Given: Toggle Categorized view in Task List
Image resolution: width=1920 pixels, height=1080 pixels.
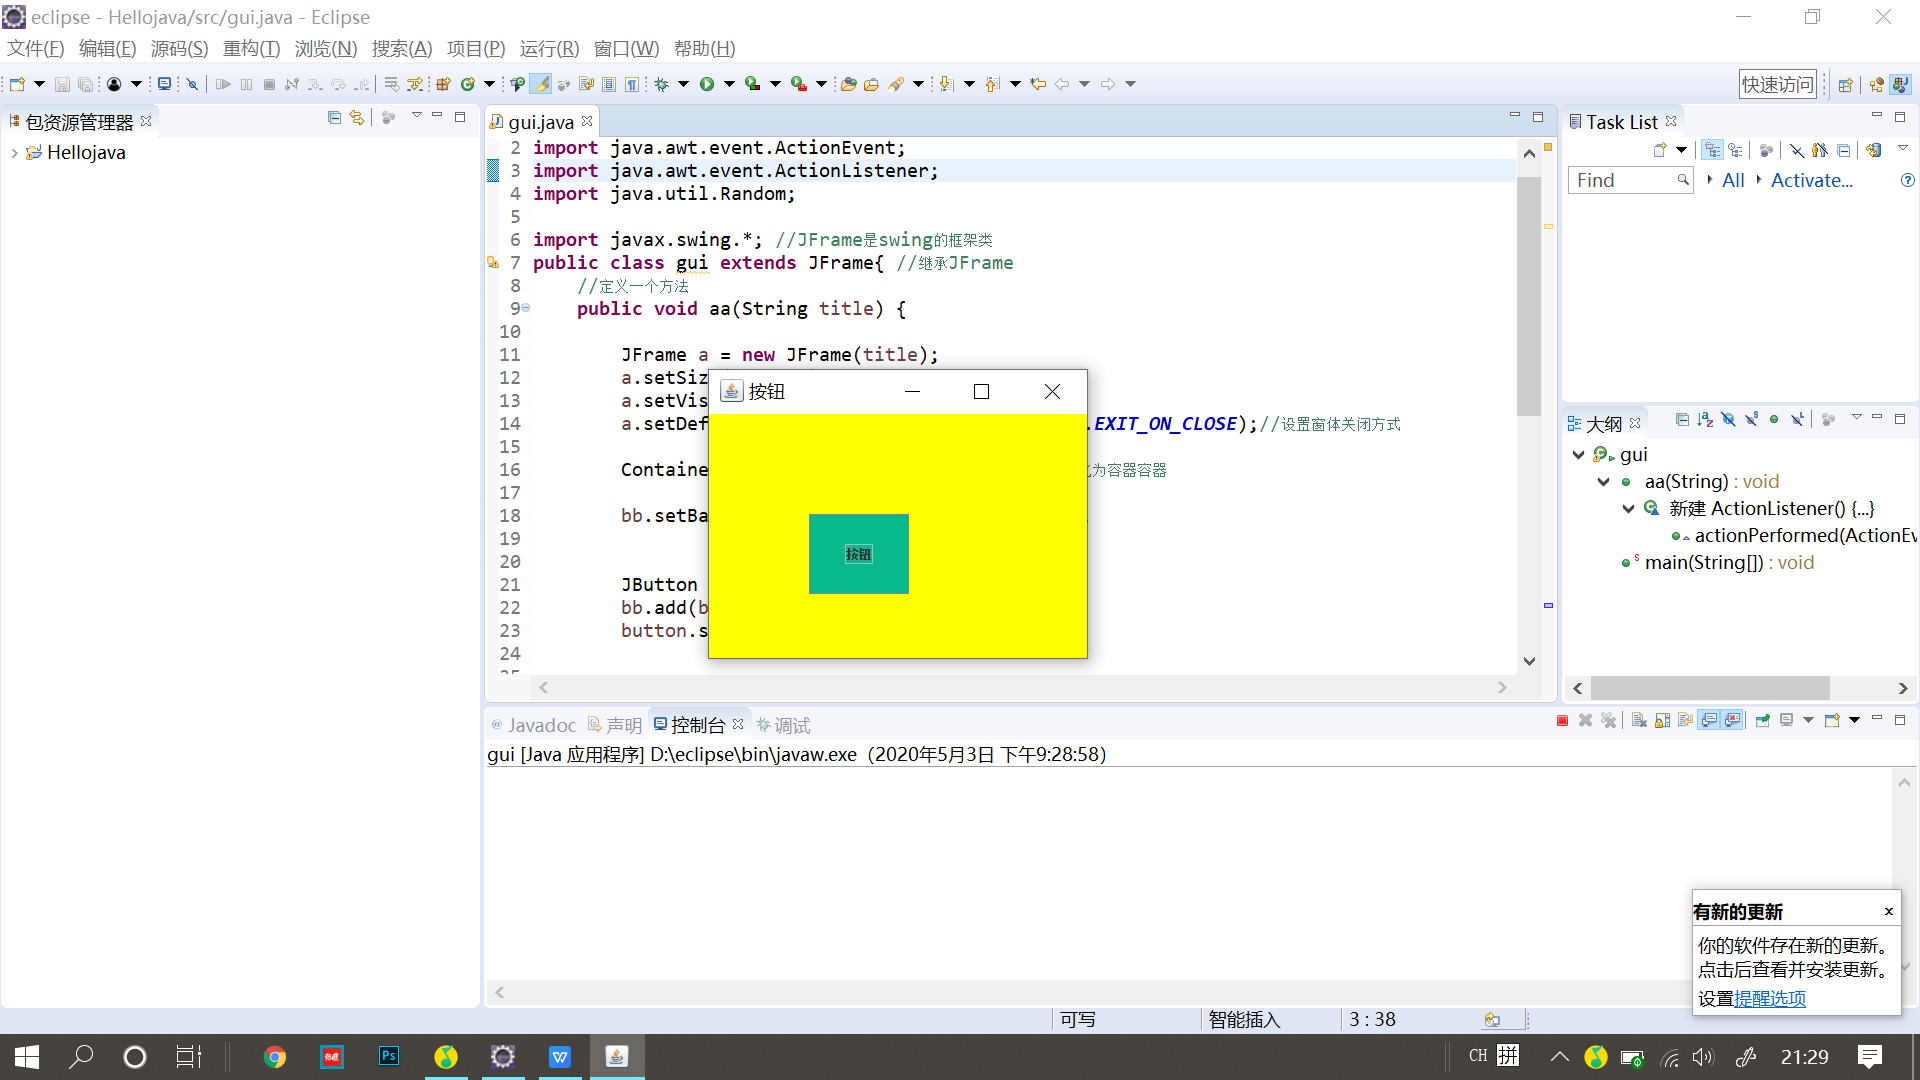Looking at the screenshot, I should (x=1713, y=150).
